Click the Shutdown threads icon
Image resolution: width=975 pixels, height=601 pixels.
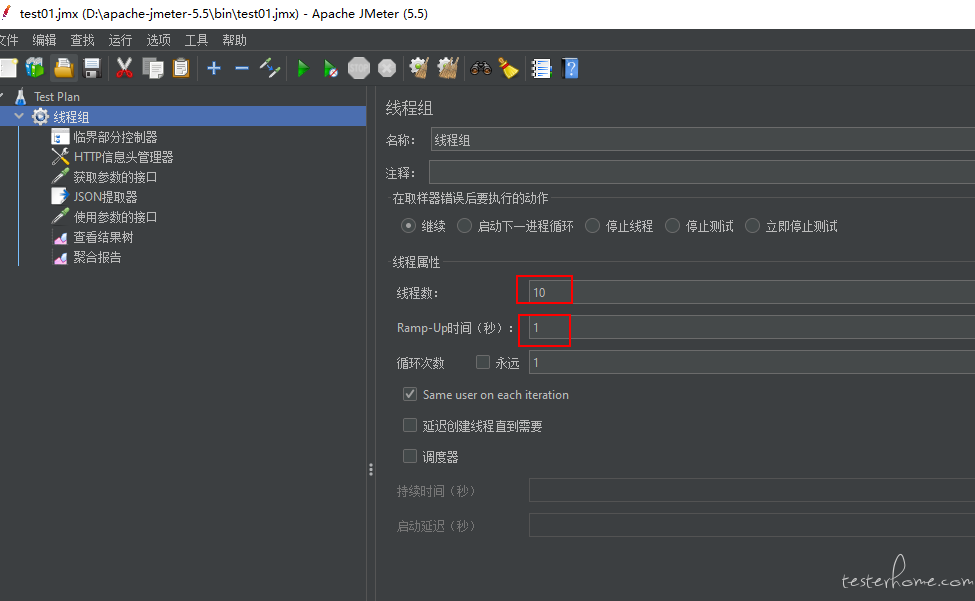point(387,68)
